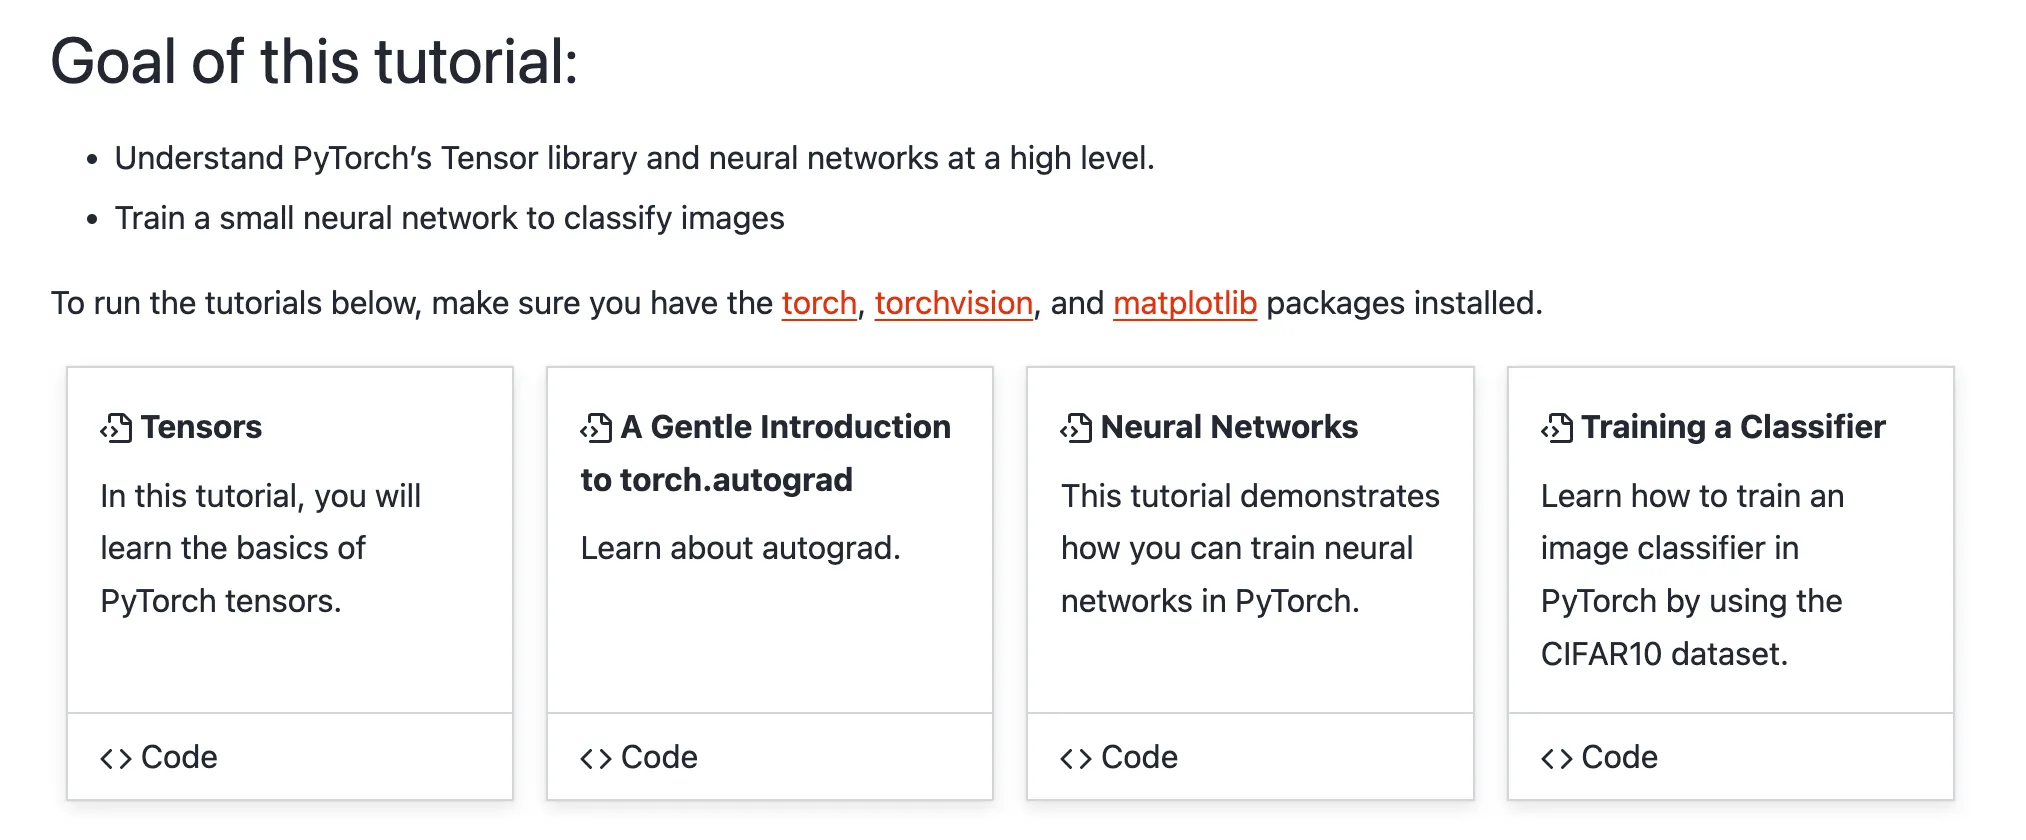Click the code brackets icon in Neural Networks footer

click(1076, 759)
